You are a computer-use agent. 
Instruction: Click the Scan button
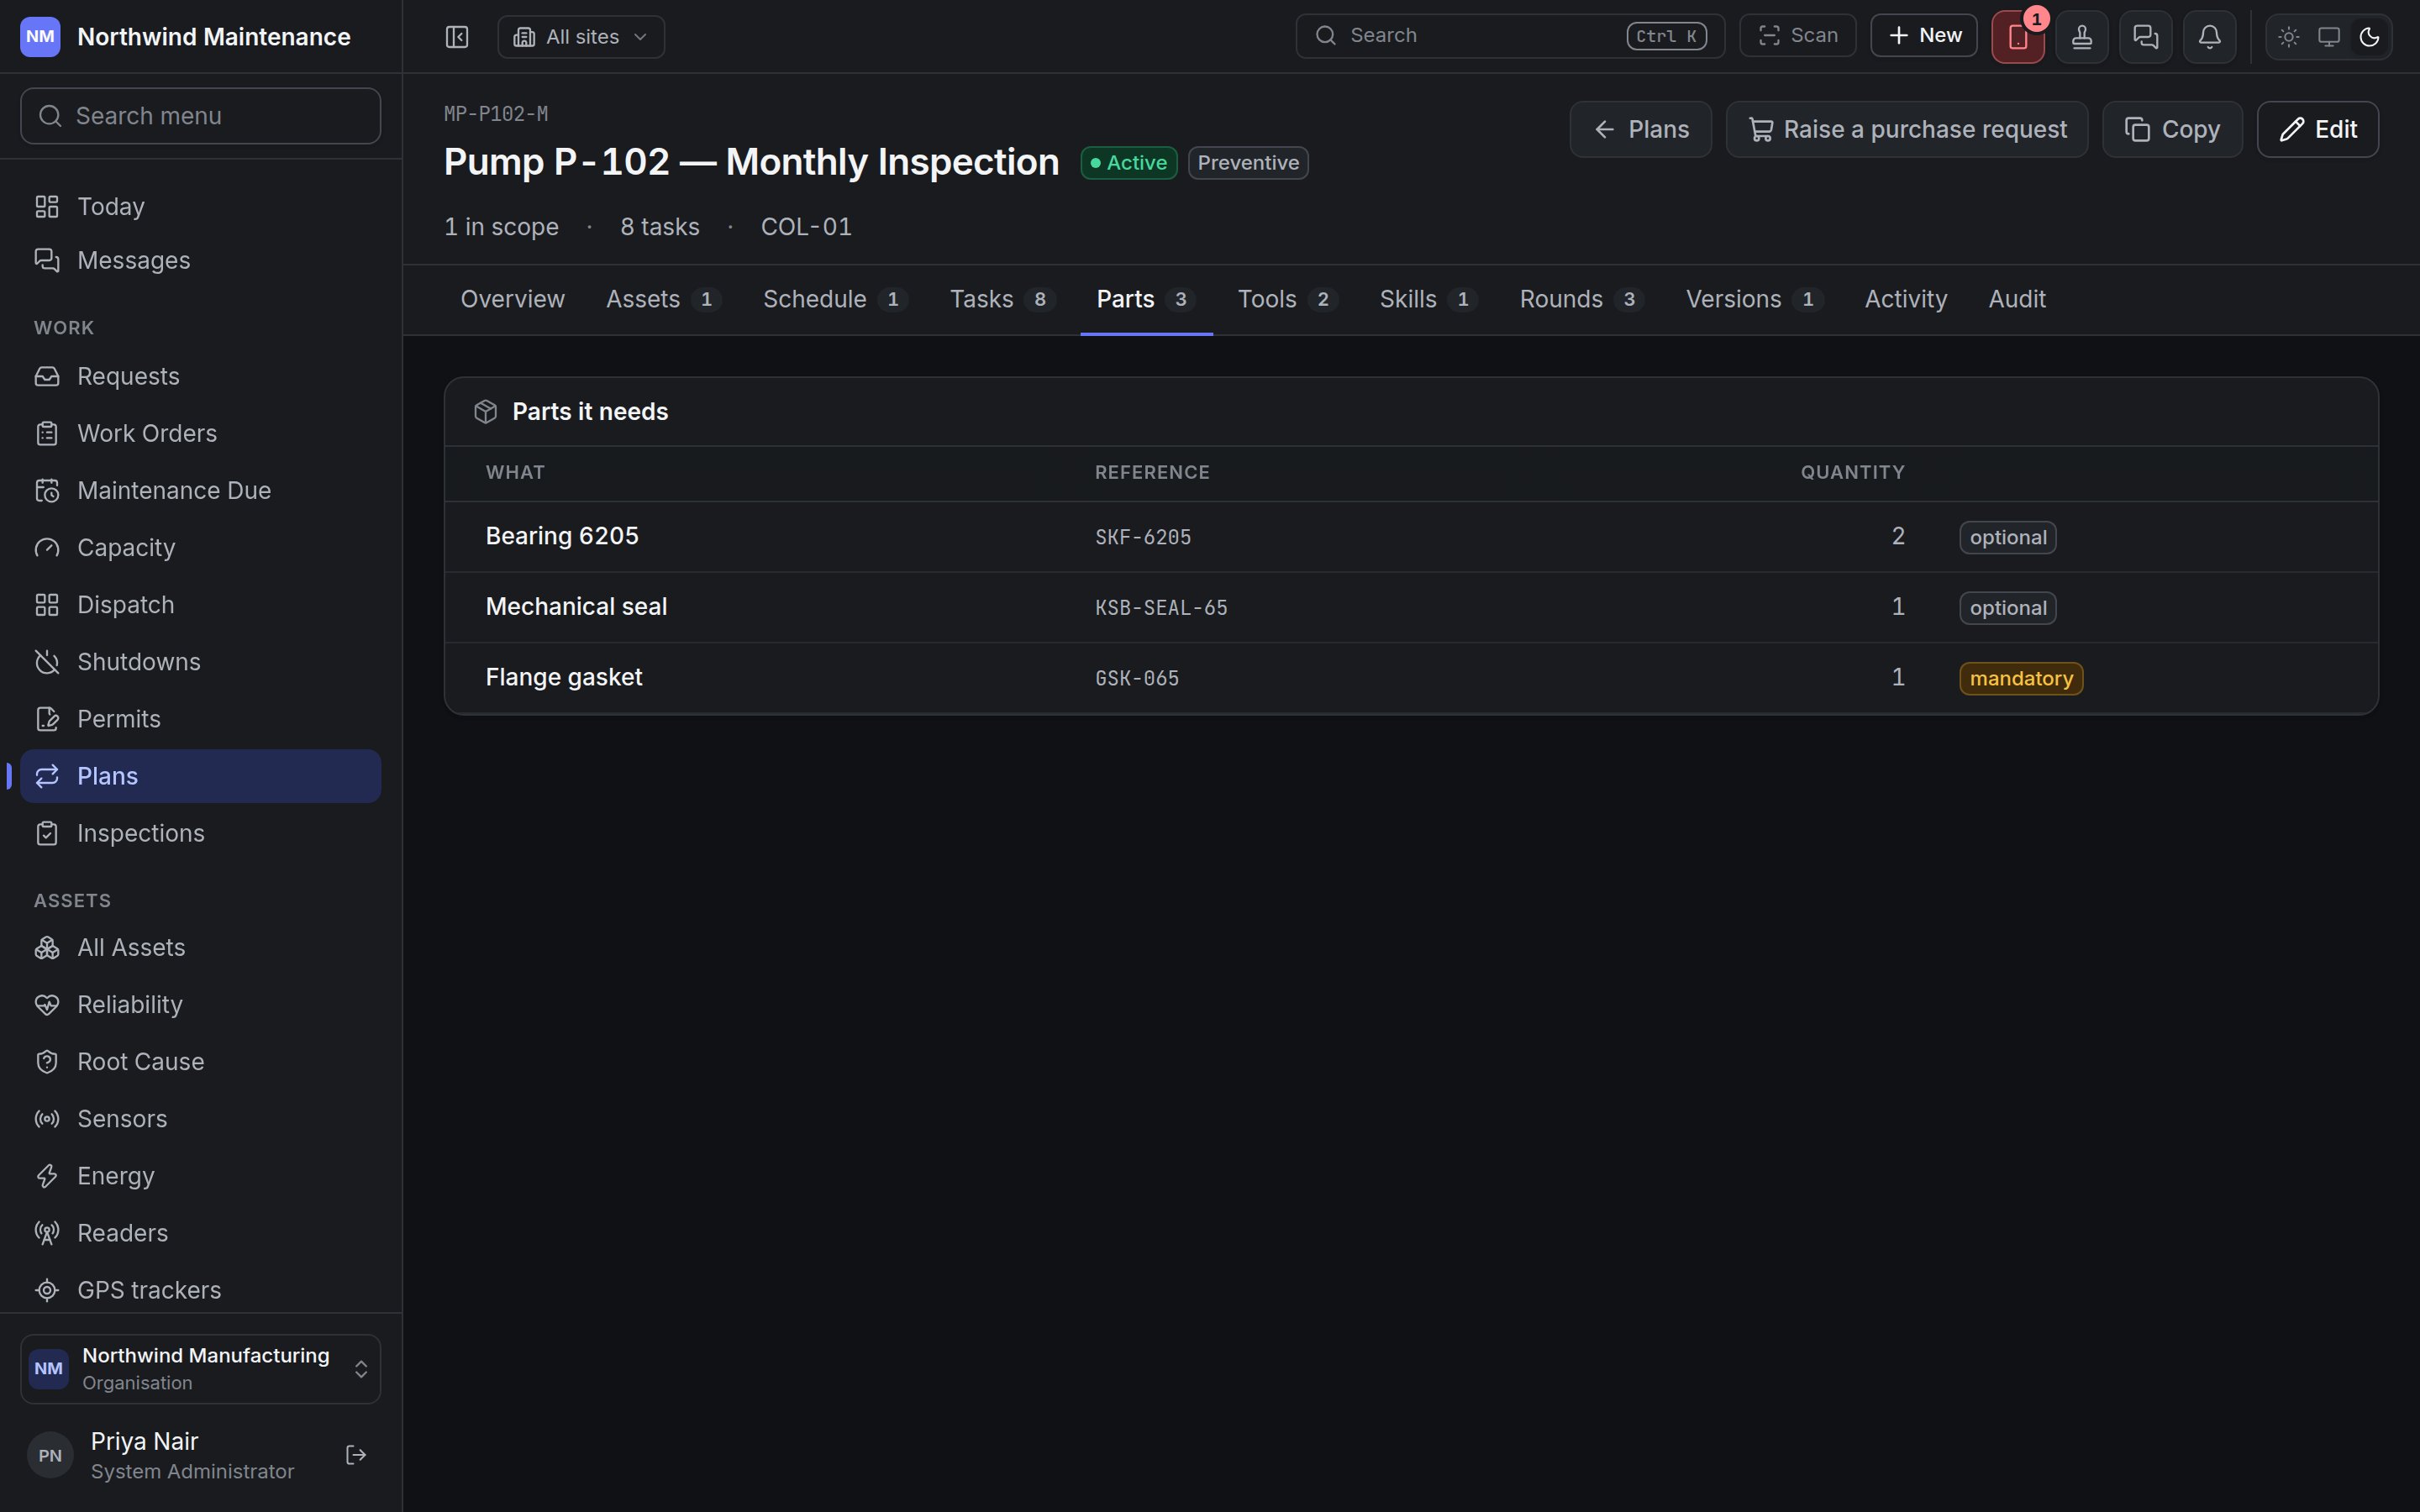[x=1798, y=36]
